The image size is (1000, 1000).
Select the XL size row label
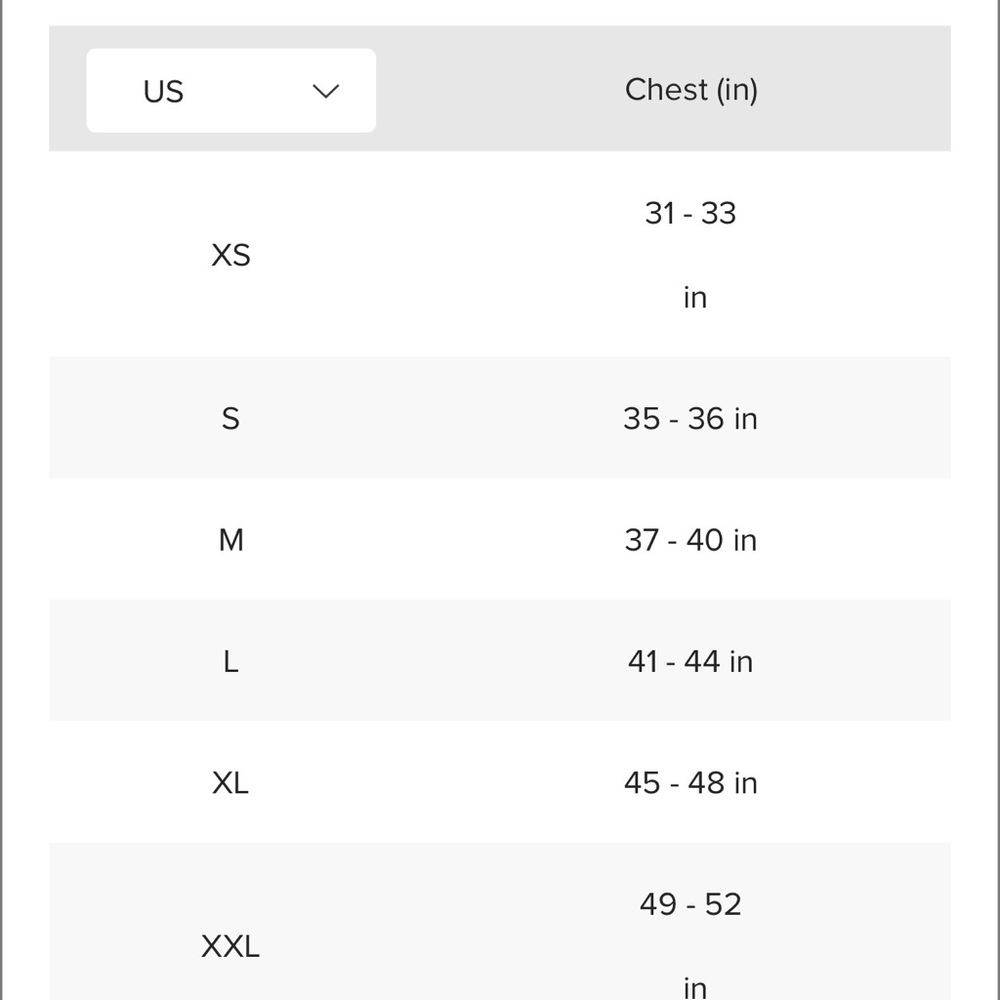click(x=231, y=783)
